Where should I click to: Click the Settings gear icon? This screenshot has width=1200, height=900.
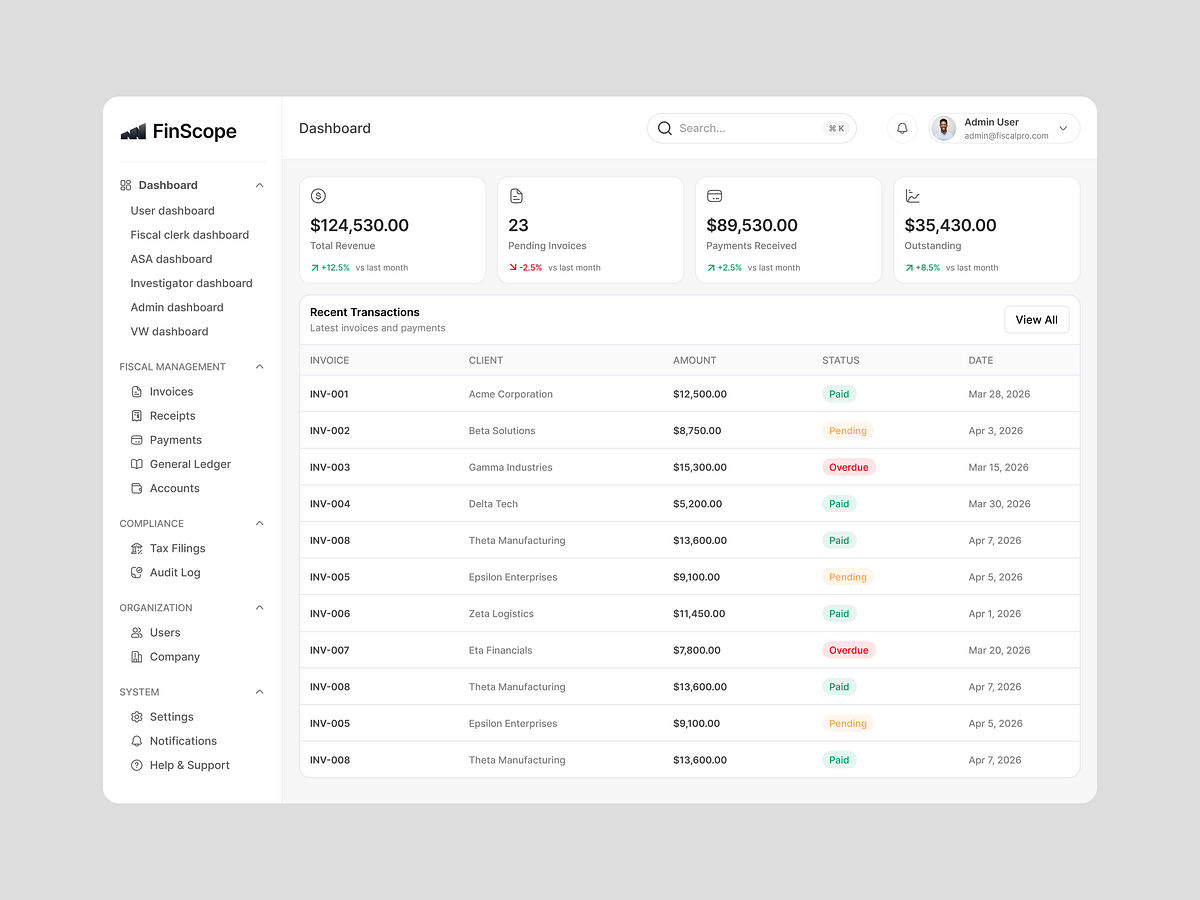point(137,717)
